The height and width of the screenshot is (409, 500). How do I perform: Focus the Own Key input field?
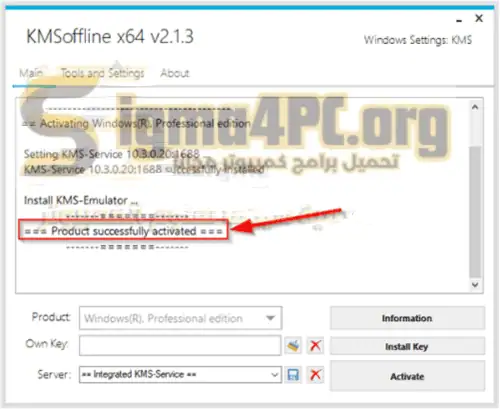coord(180,345)
